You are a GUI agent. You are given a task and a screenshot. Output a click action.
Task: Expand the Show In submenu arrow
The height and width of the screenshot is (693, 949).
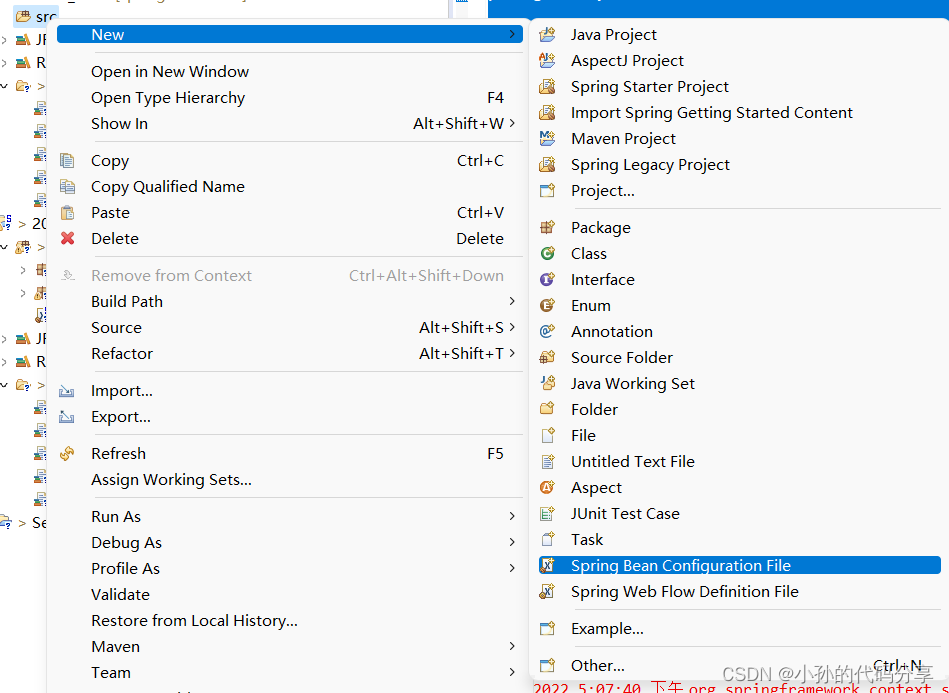coord(512,123)
